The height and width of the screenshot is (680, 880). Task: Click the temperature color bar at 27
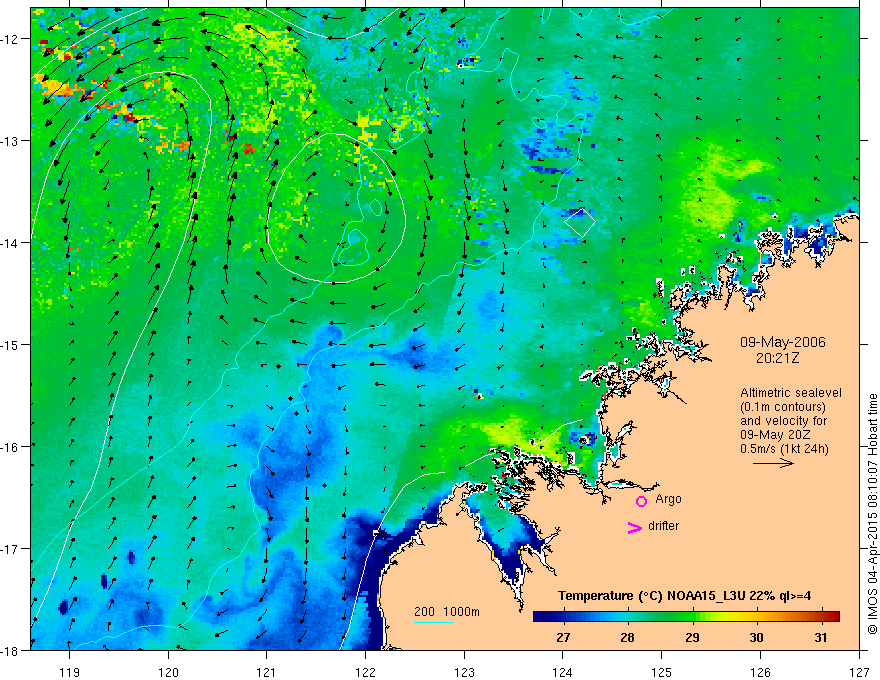tap(563, 616)
